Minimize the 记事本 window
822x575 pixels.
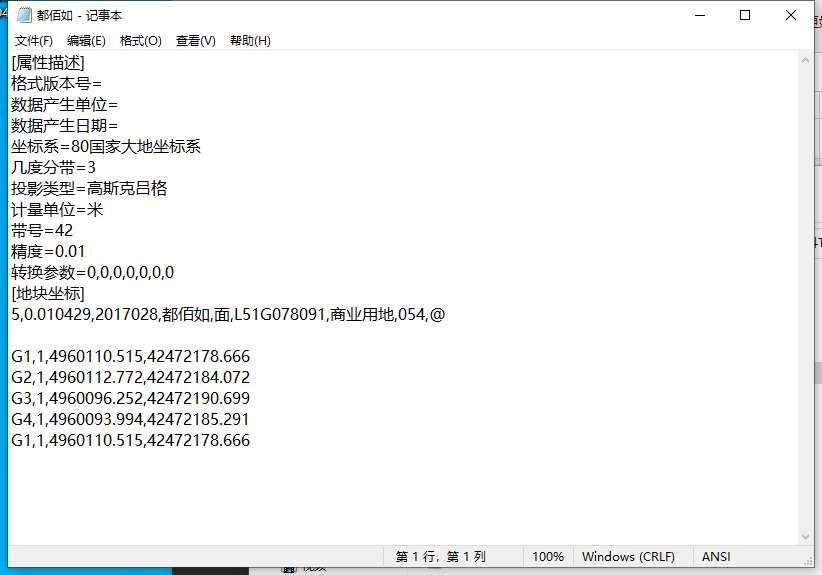pyautogui.click(x=700, y=15)
